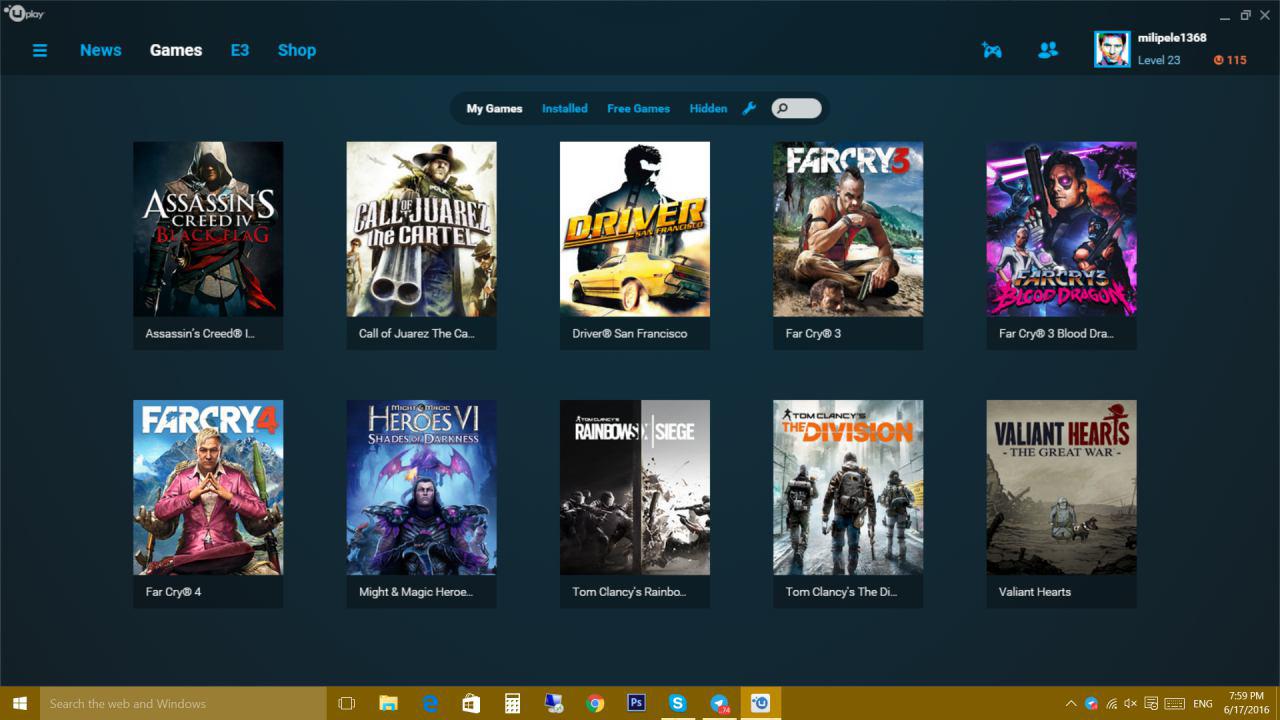Click the "Tom Clancy's The Di..." title text

pyautogui.click(x=842, y=592)
